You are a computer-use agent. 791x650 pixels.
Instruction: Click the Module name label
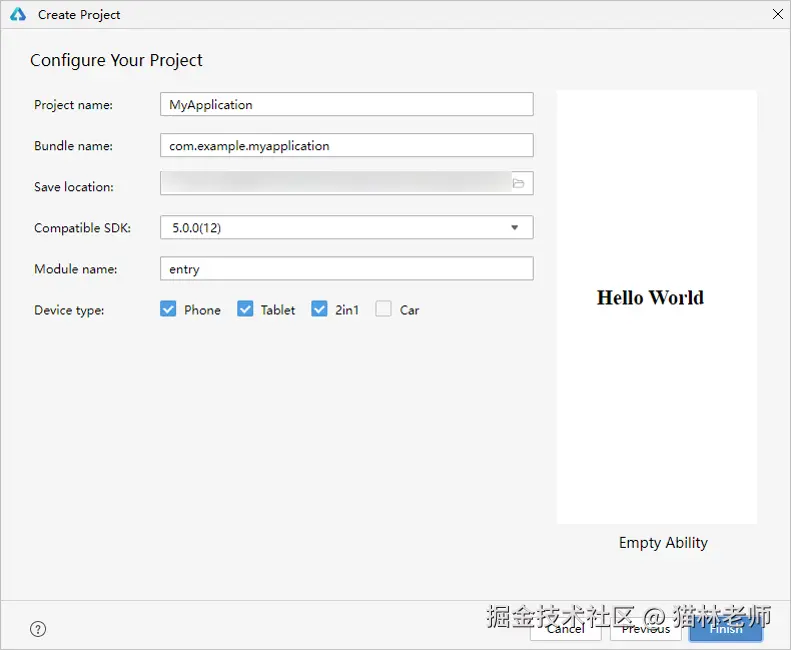(75, 268)
